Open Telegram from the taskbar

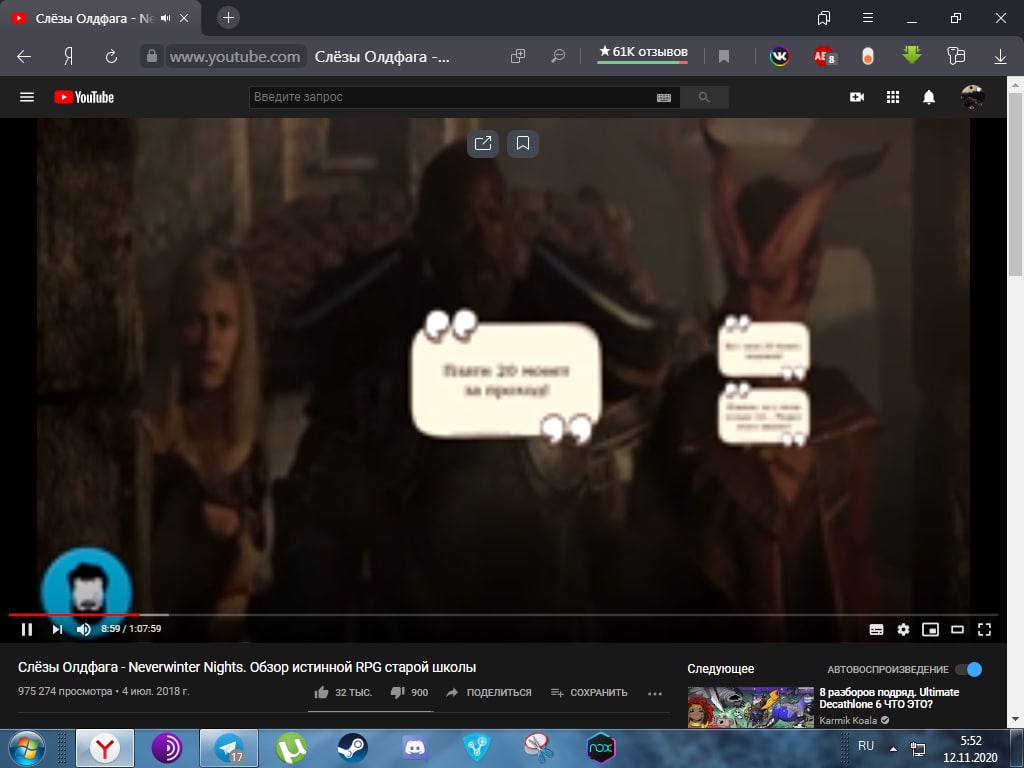(229, 748)
